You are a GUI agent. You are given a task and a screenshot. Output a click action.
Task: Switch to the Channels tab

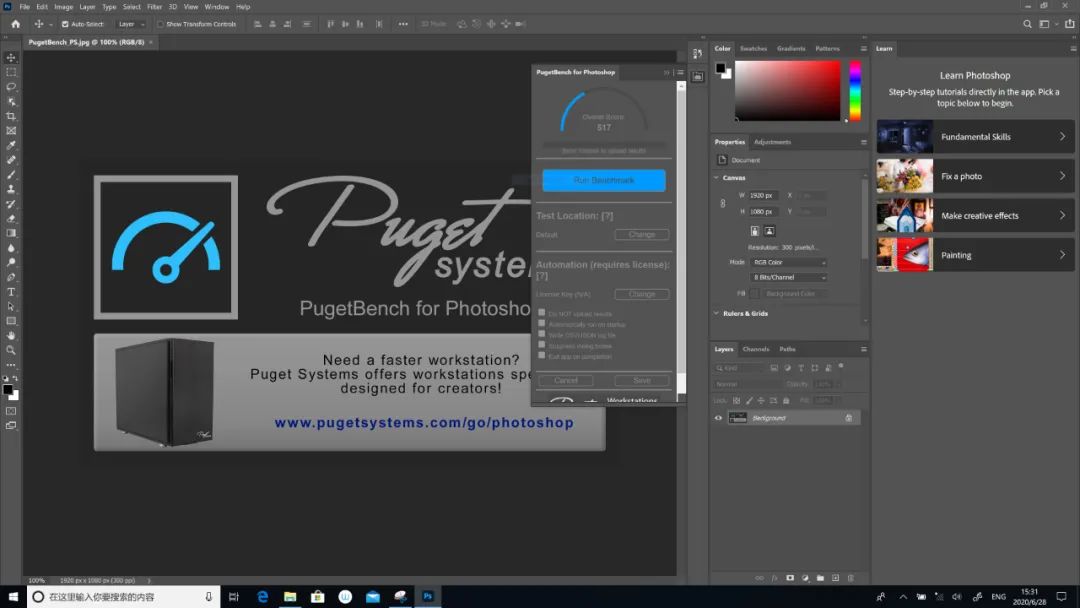(x=756, y=349)
